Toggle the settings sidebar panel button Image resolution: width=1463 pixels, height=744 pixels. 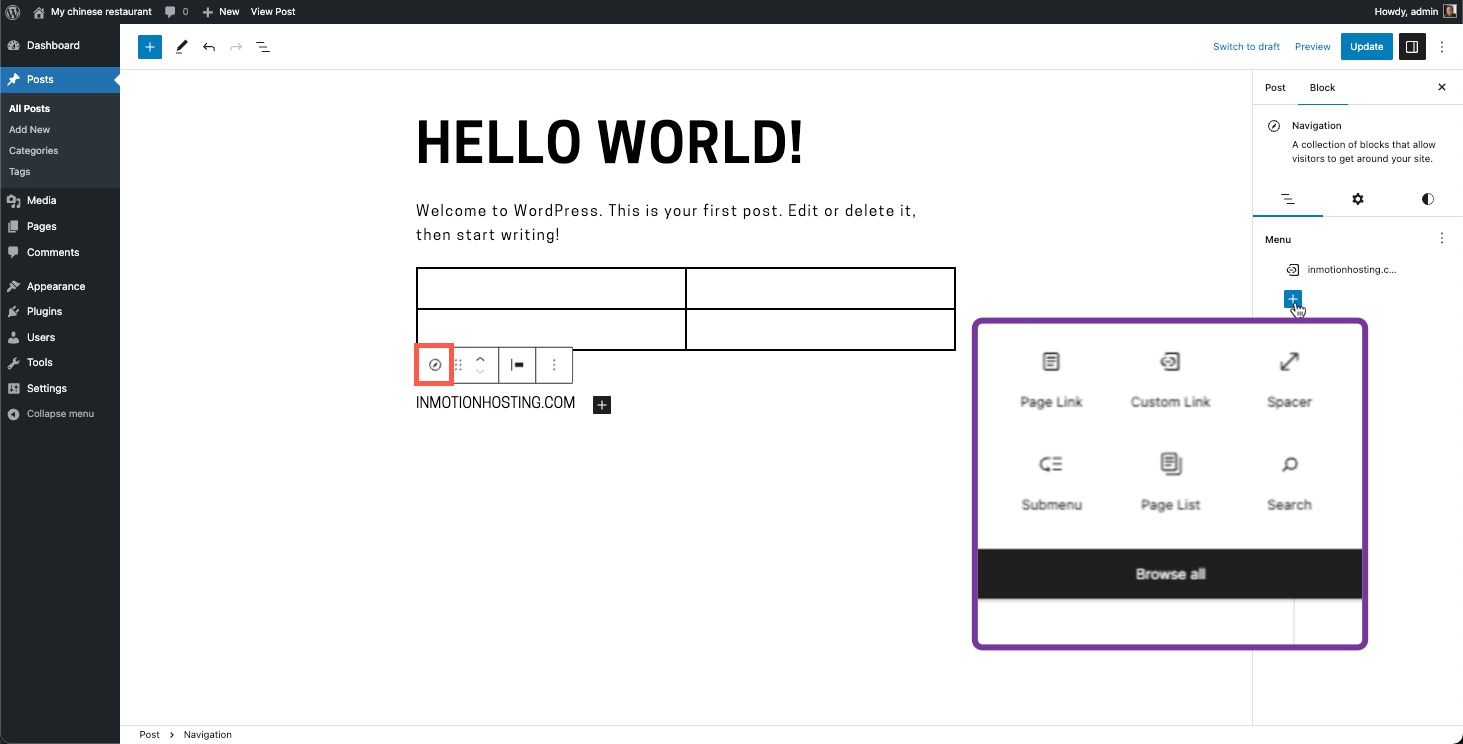tap(1412, 47)
